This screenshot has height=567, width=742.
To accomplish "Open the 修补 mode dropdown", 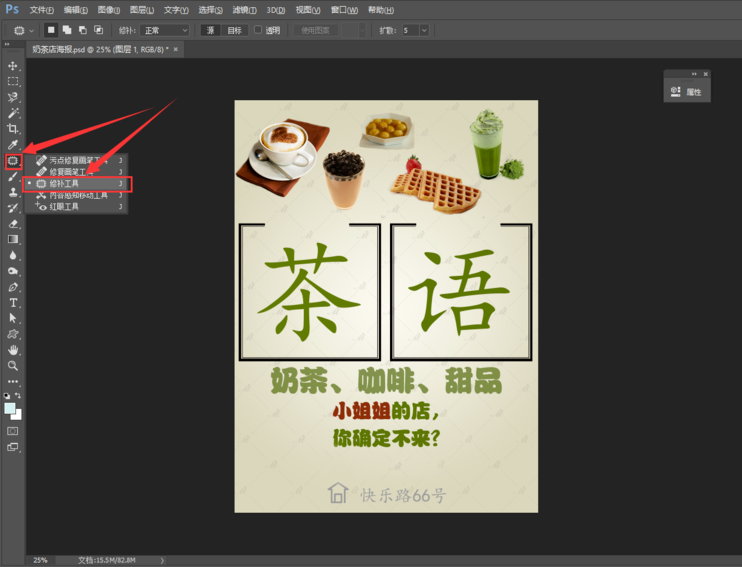I will (x=164, y=30).
